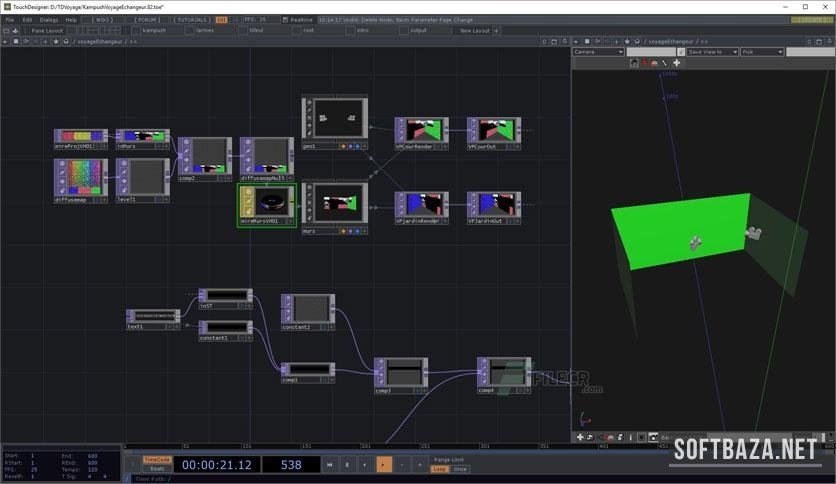
Task: Select Loop range limit mode
Action: pyautogui.click(x=439, y=469)
